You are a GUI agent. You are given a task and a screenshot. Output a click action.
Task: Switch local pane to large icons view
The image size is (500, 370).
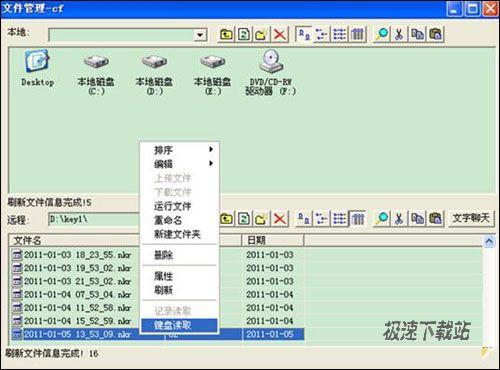pos(304,34)
